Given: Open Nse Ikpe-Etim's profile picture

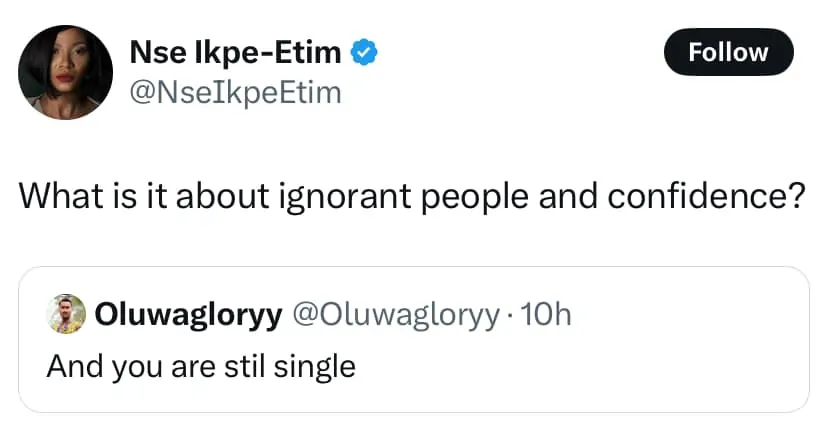Looking at the screenshot, I should 66,72.
